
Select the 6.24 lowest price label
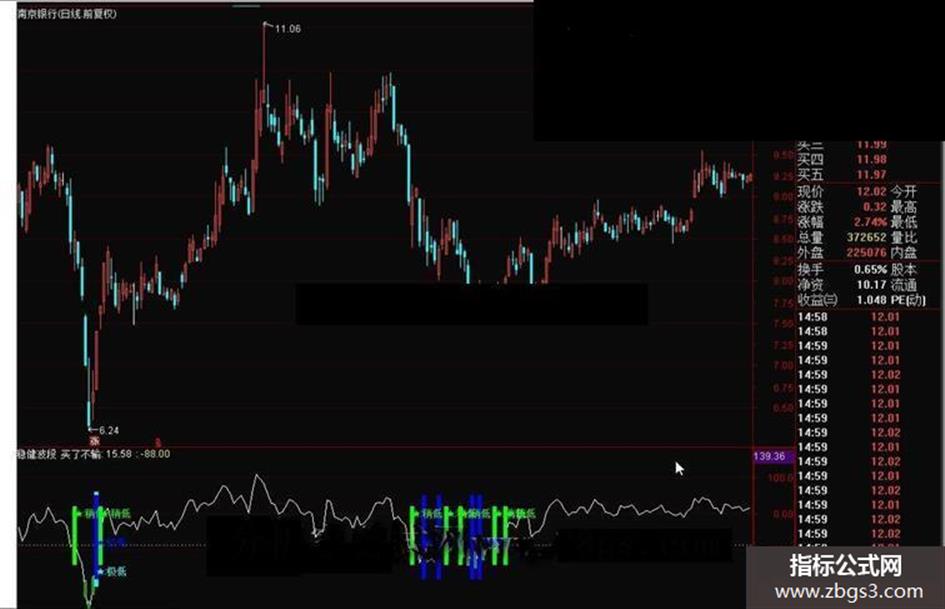point(109,430)
